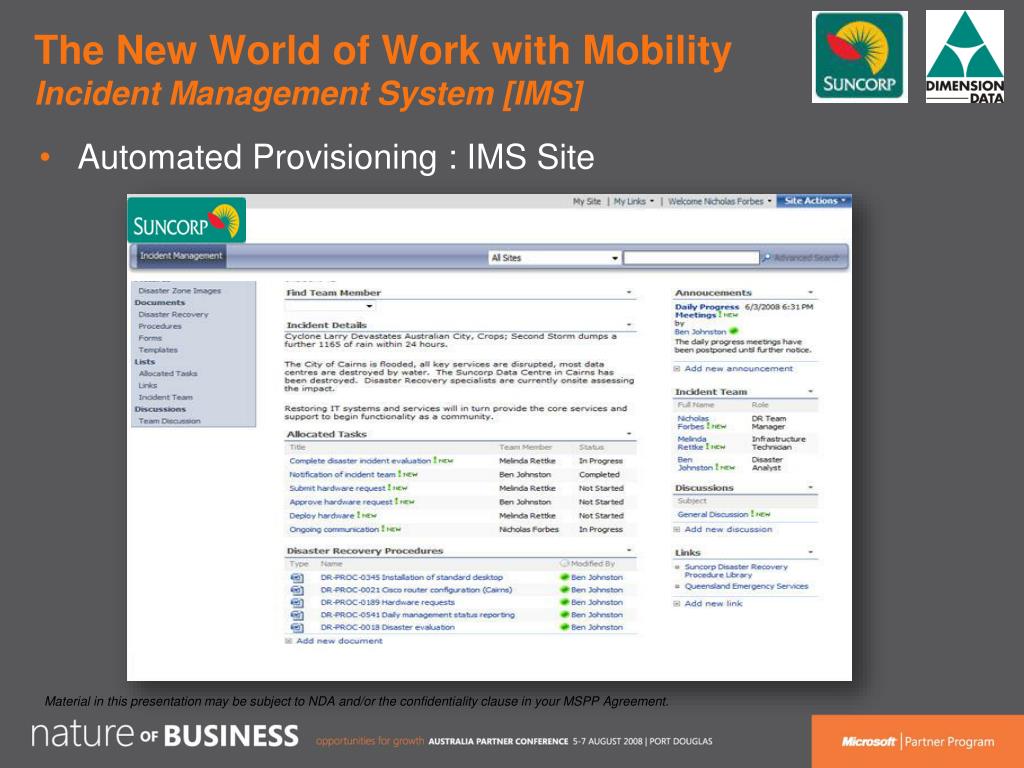This screenshot has height=768, width=1024.
Task: Open document icon for DR-PROC-0018 Disaster evaluation
Action: click(296, 627)
